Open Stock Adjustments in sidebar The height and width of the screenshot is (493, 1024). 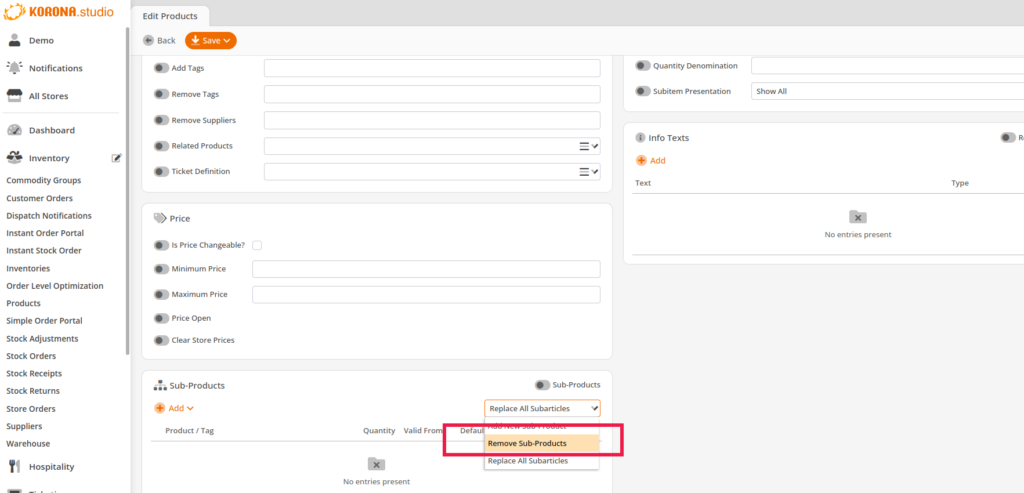[x=42, y=339]
